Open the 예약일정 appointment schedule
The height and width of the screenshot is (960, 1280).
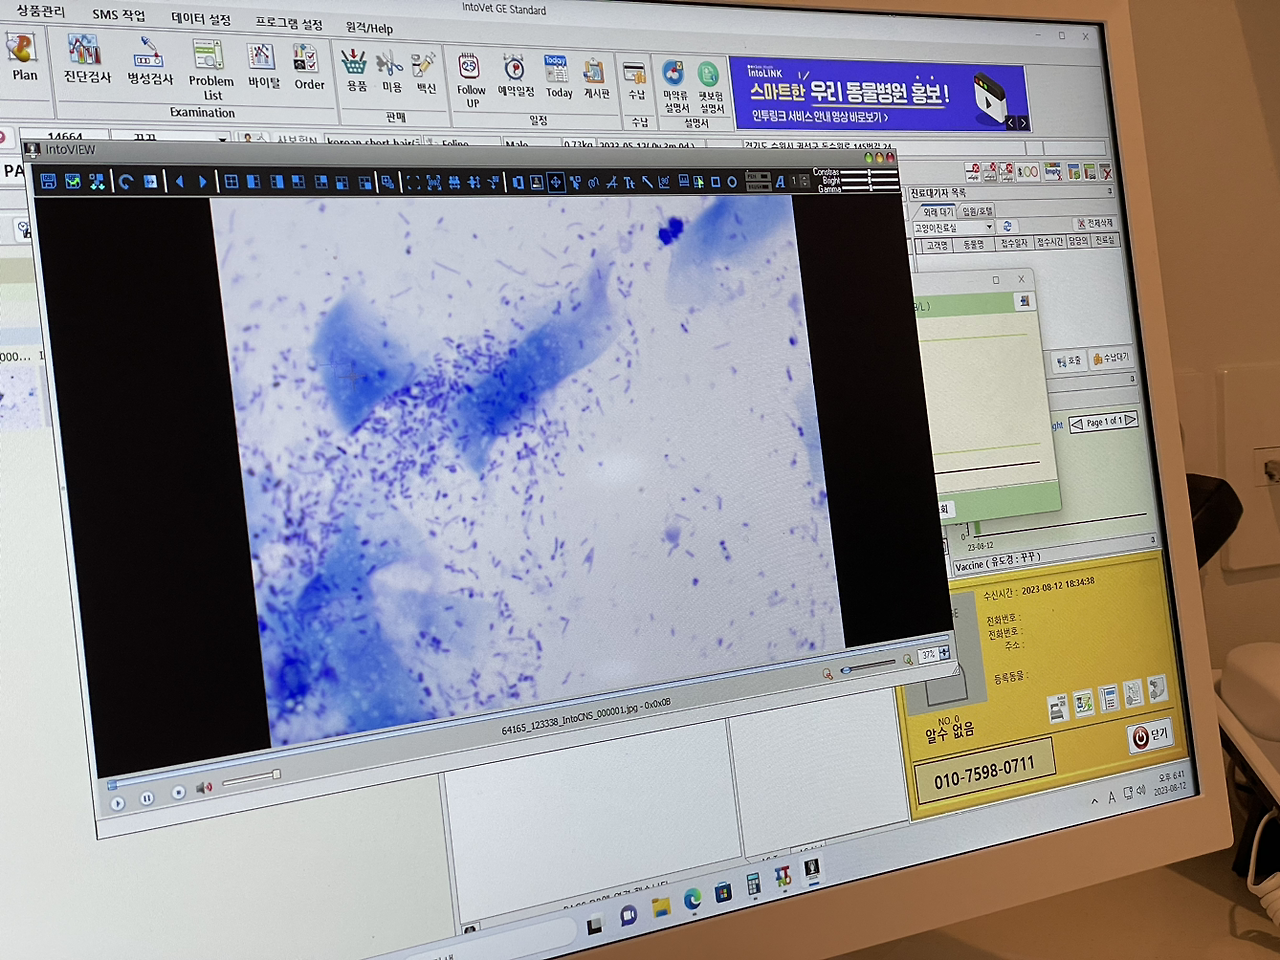(515, 77)
